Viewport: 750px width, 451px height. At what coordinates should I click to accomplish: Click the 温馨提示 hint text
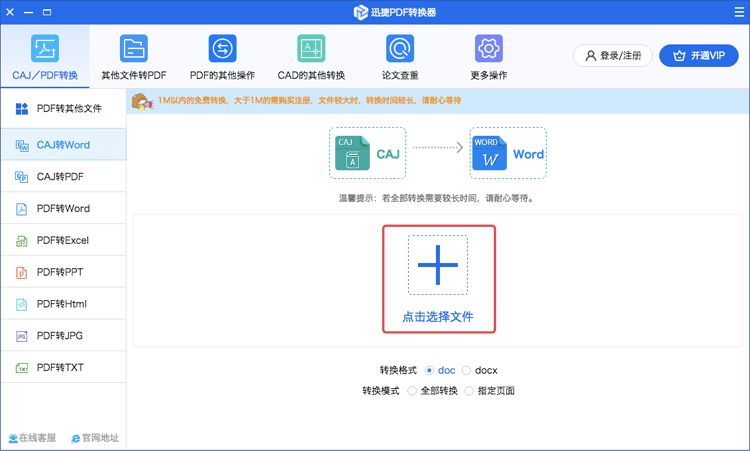pyautogui.click(x=436, y=198)
